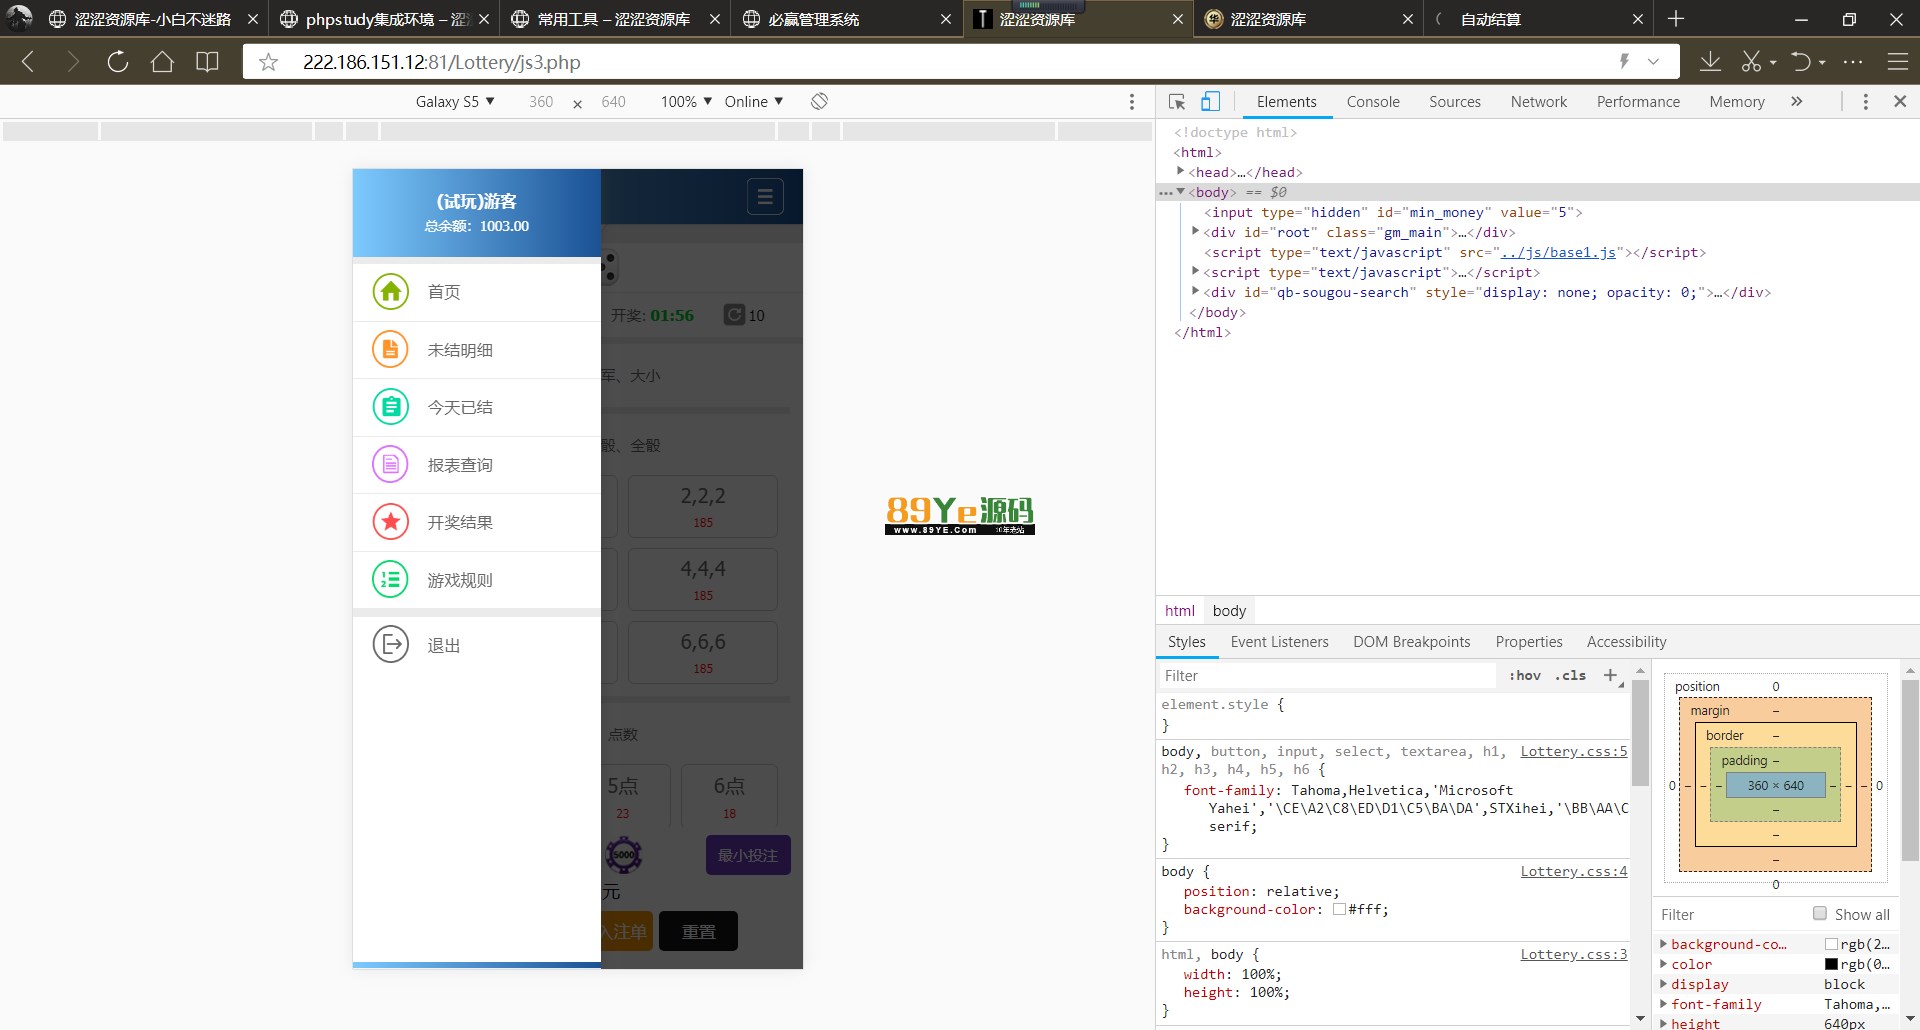1920x1030 pixels.
Task: Reload the page with browser refresh icon
Action: [x=118, y=62]
